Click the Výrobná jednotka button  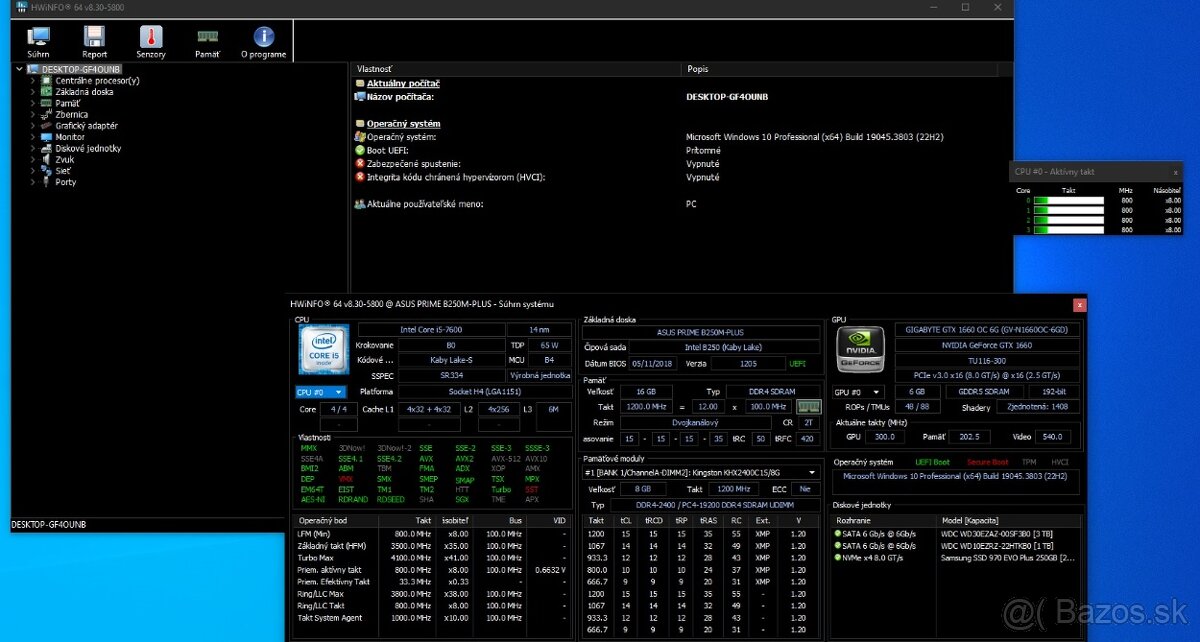541,375
